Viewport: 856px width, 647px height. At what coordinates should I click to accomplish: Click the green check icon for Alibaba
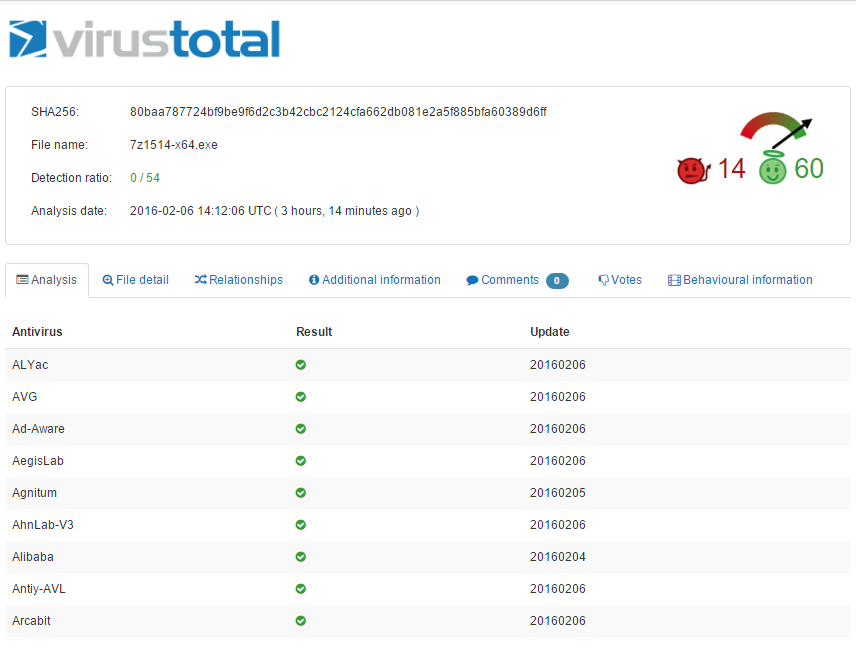pyautogui.click(x=300, y=557)
